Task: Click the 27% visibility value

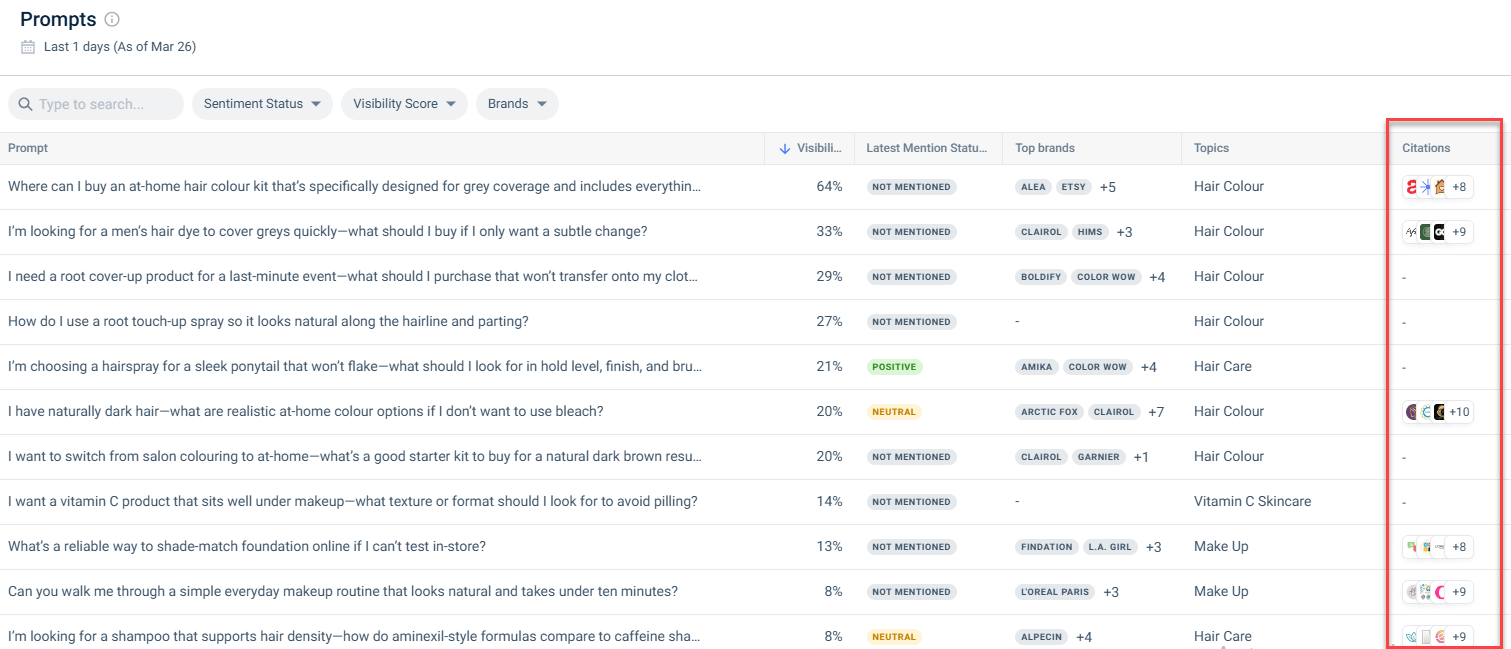Action: (829, 321)
